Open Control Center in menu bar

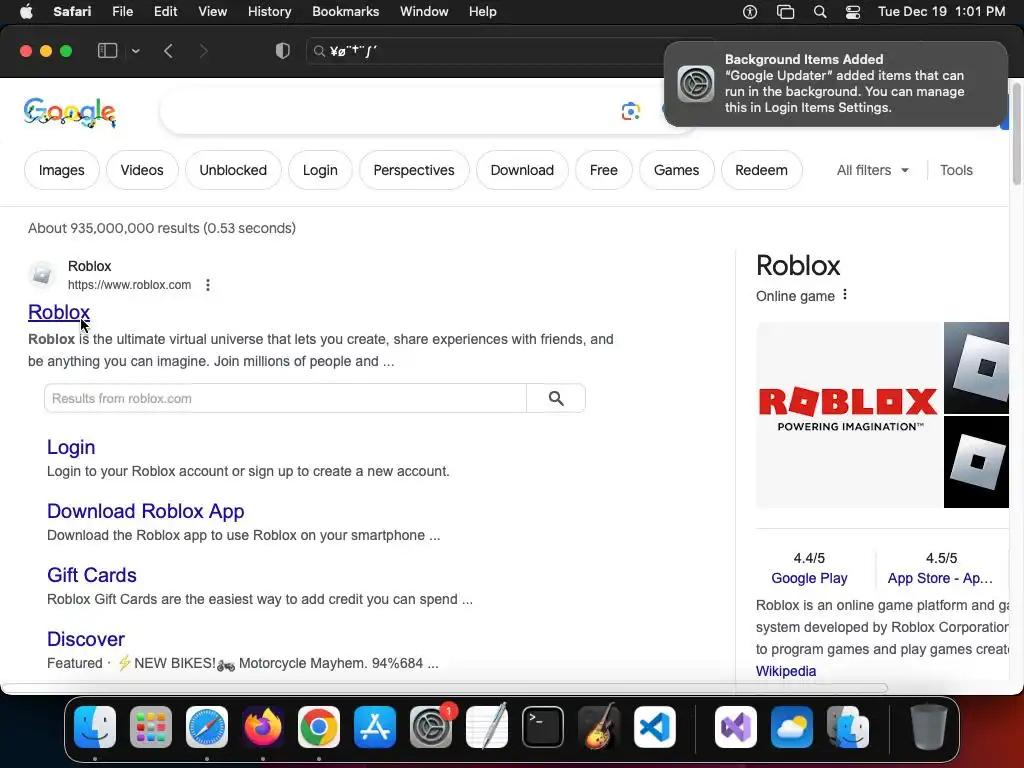pos(852,12)
